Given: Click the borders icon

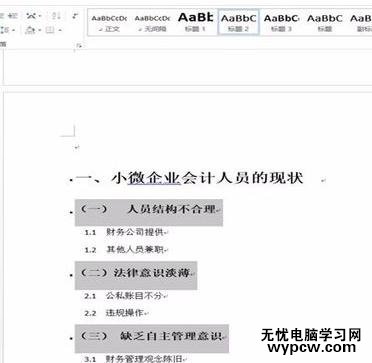Looking at the screenshot, I should tap(50, 31).
